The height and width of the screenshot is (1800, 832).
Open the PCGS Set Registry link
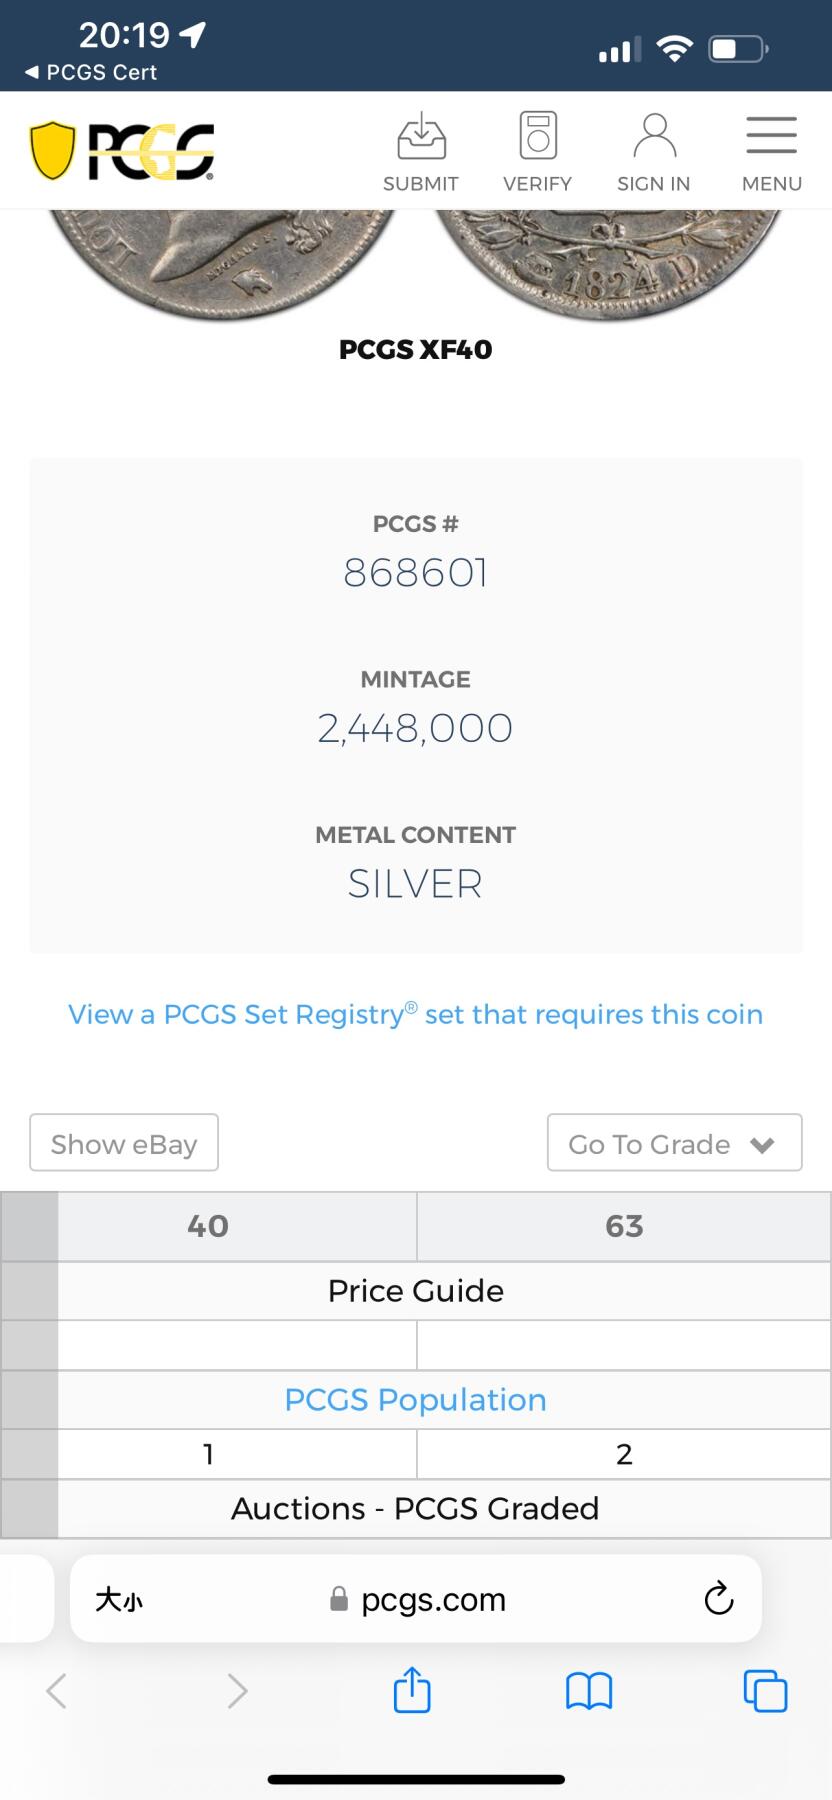(415, 1014)
